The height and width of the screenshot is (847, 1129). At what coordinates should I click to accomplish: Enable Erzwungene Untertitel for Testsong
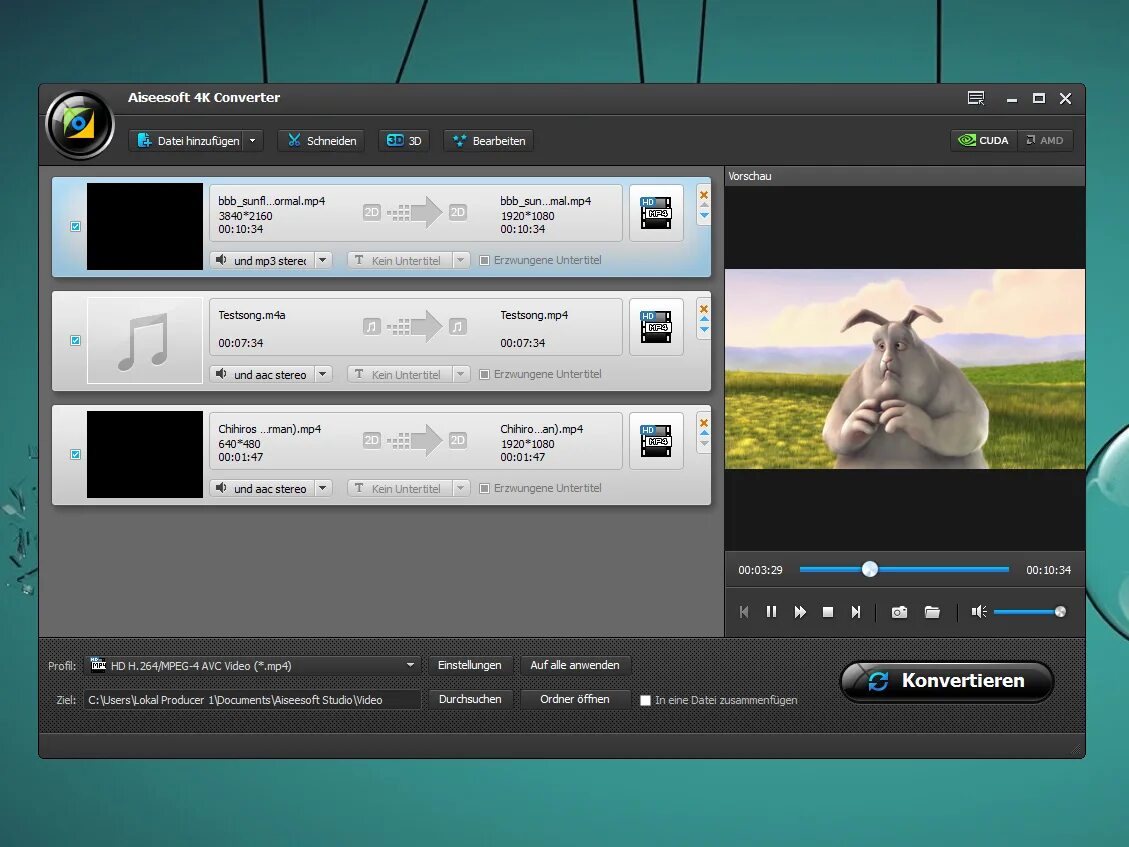coord(485,375)
